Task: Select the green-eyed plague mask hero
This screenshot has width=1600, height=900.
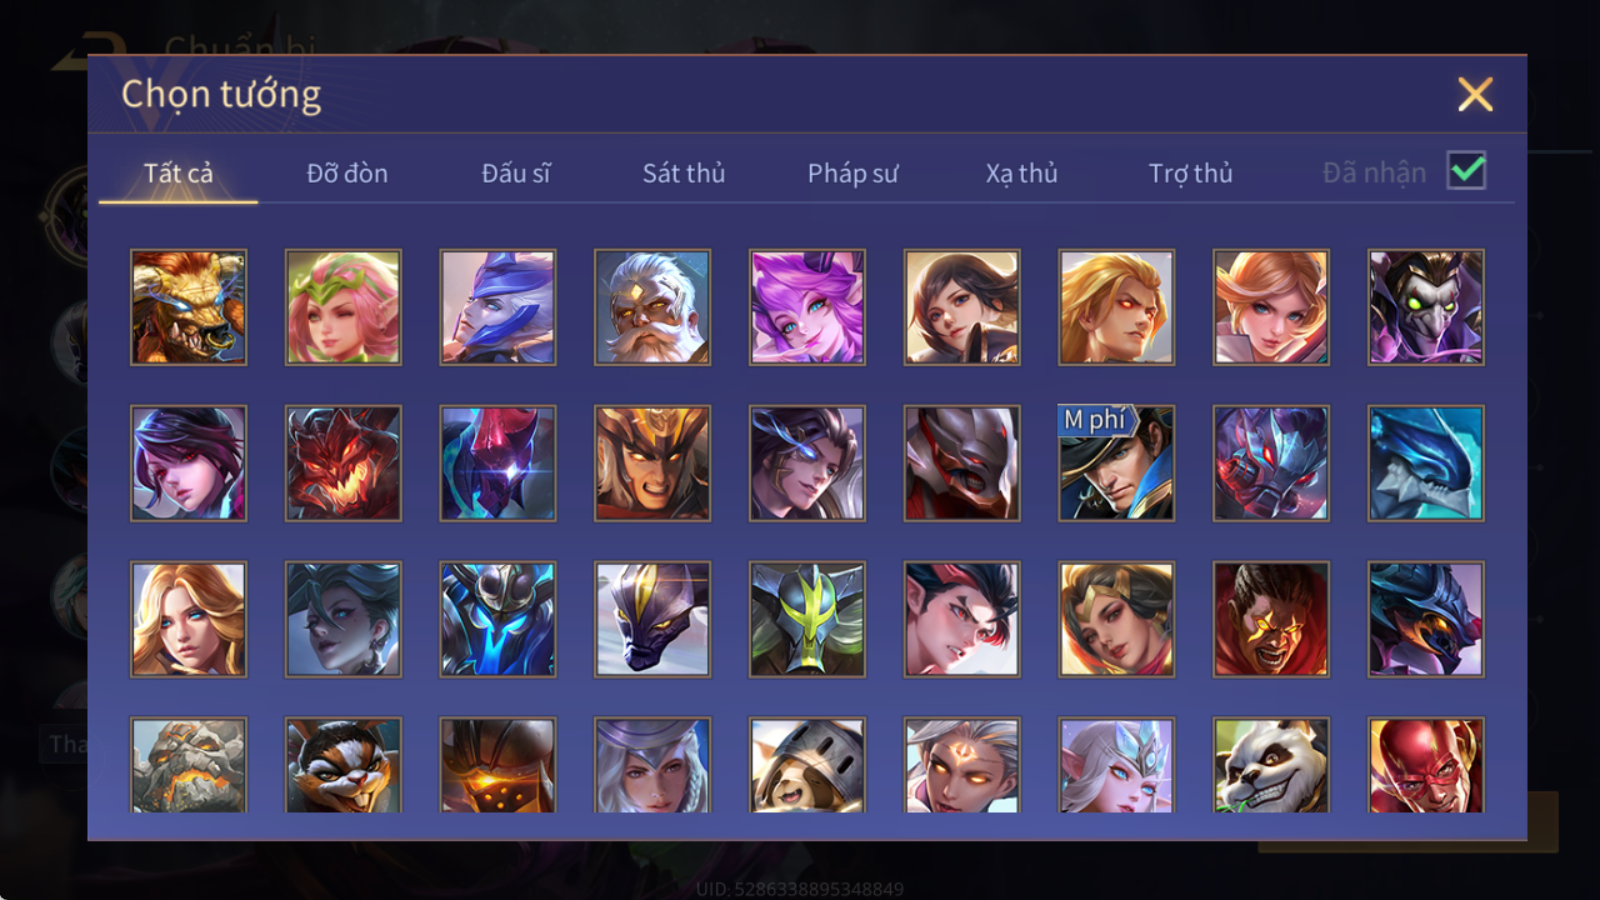Action: tap(1426, 307)
